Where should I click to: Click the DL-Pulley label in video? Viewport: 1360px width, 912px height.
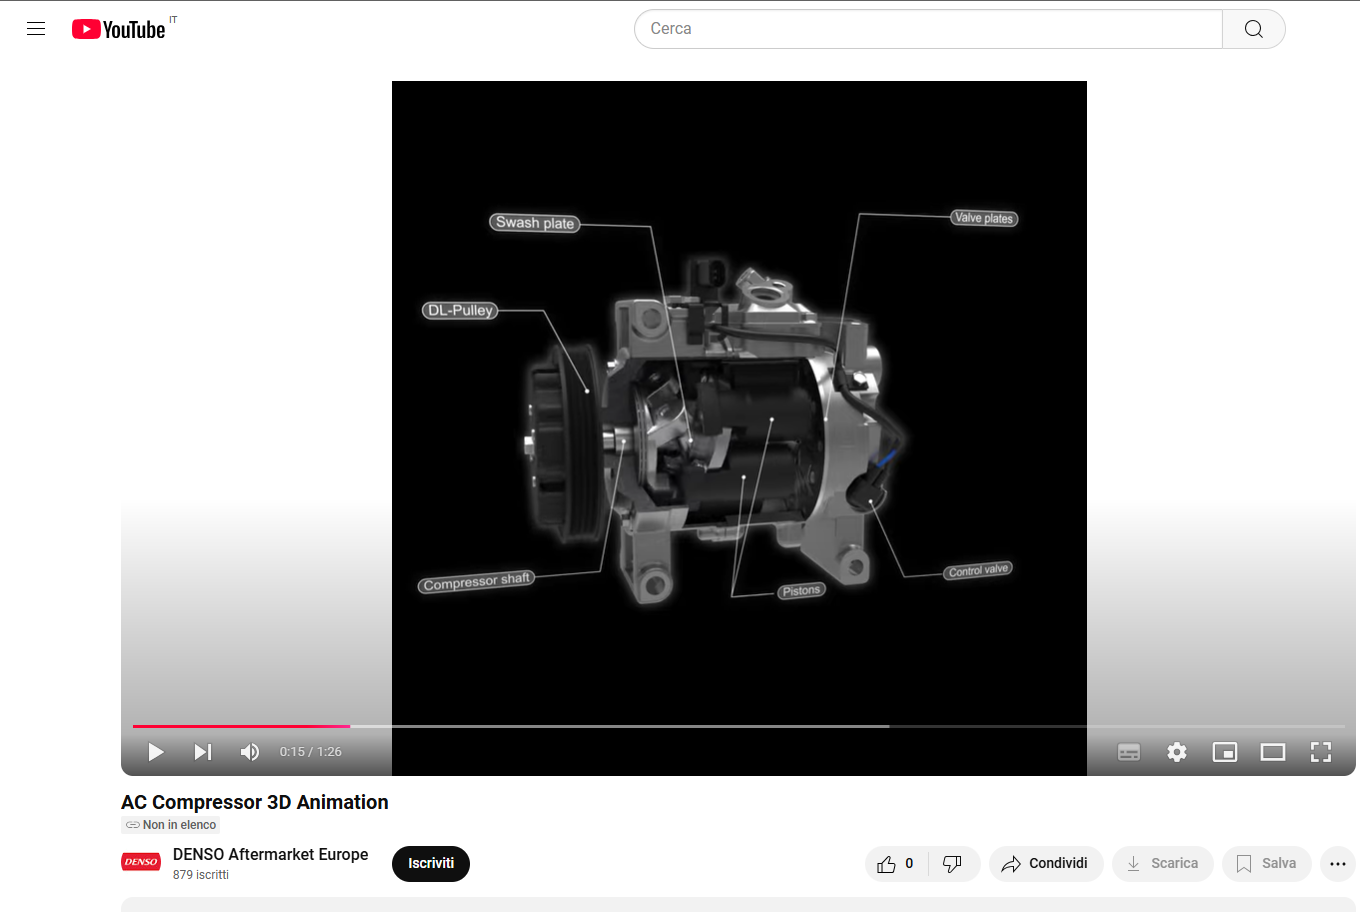pos(460,311)
